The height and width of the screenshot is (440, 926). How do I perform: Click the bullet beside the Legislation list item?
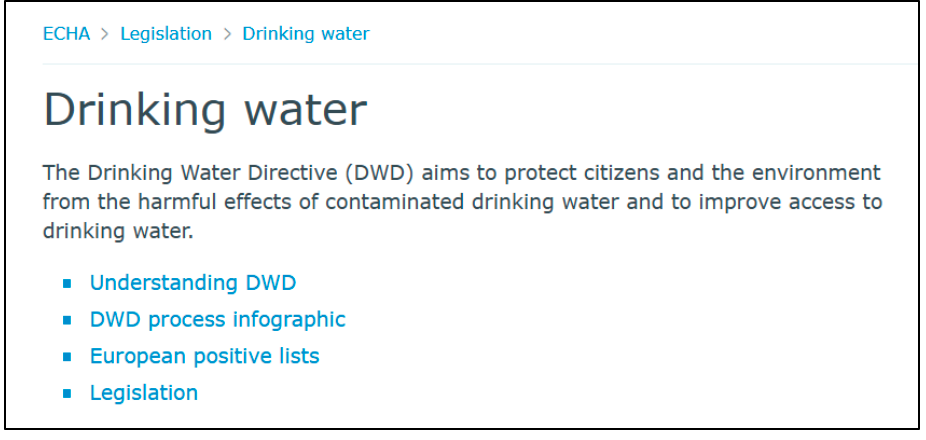click(67, 394)
